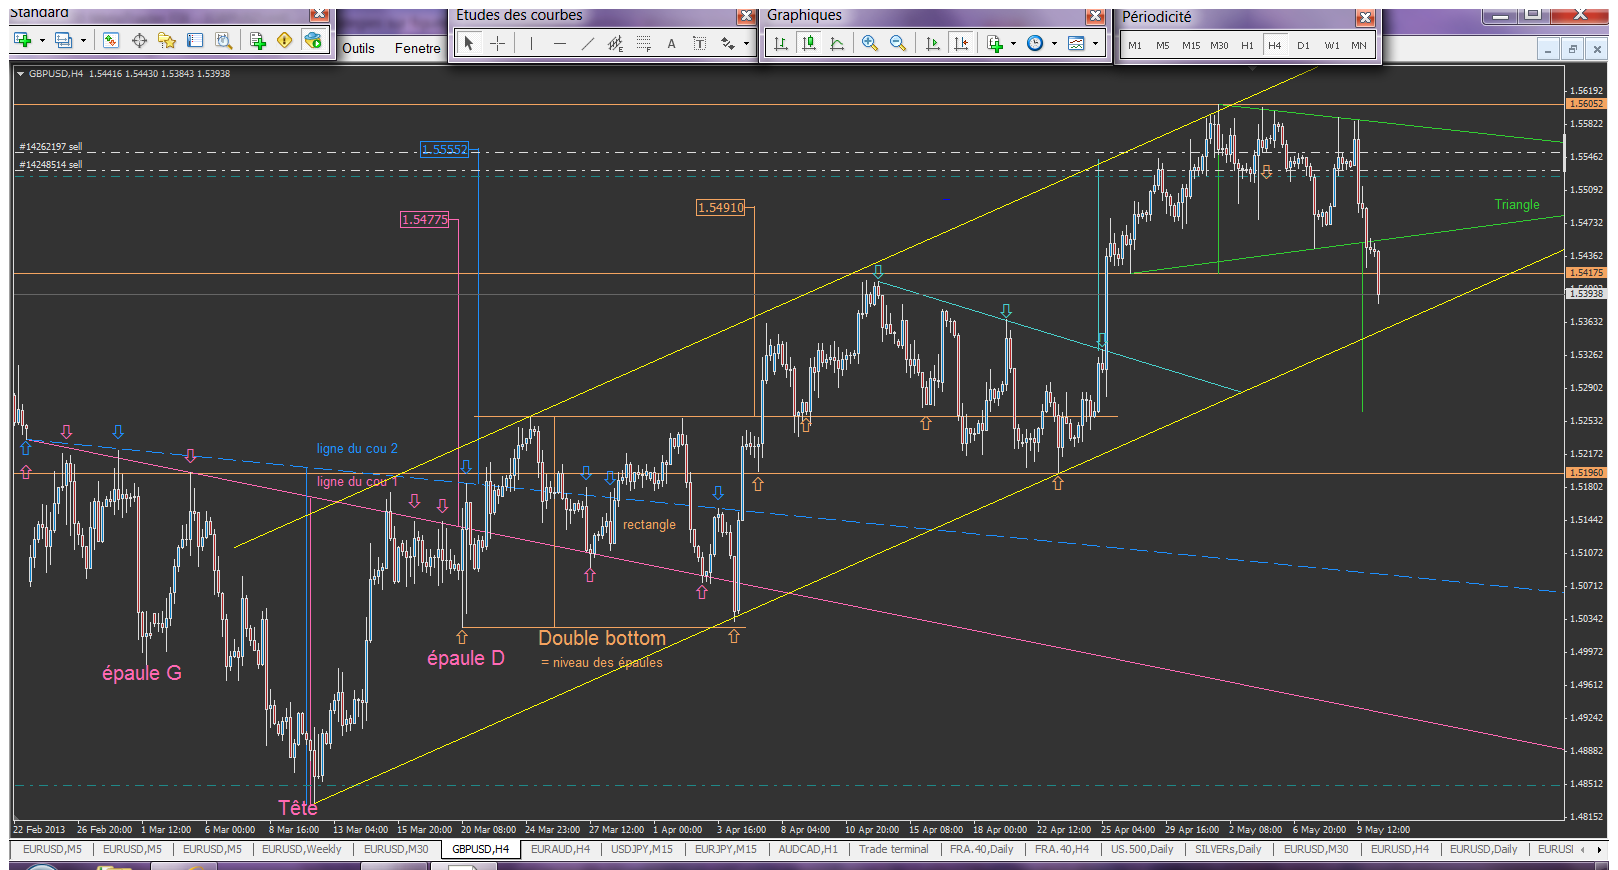Open the Outils menu
1618x870 pixels.
click(x=358, y=48)
